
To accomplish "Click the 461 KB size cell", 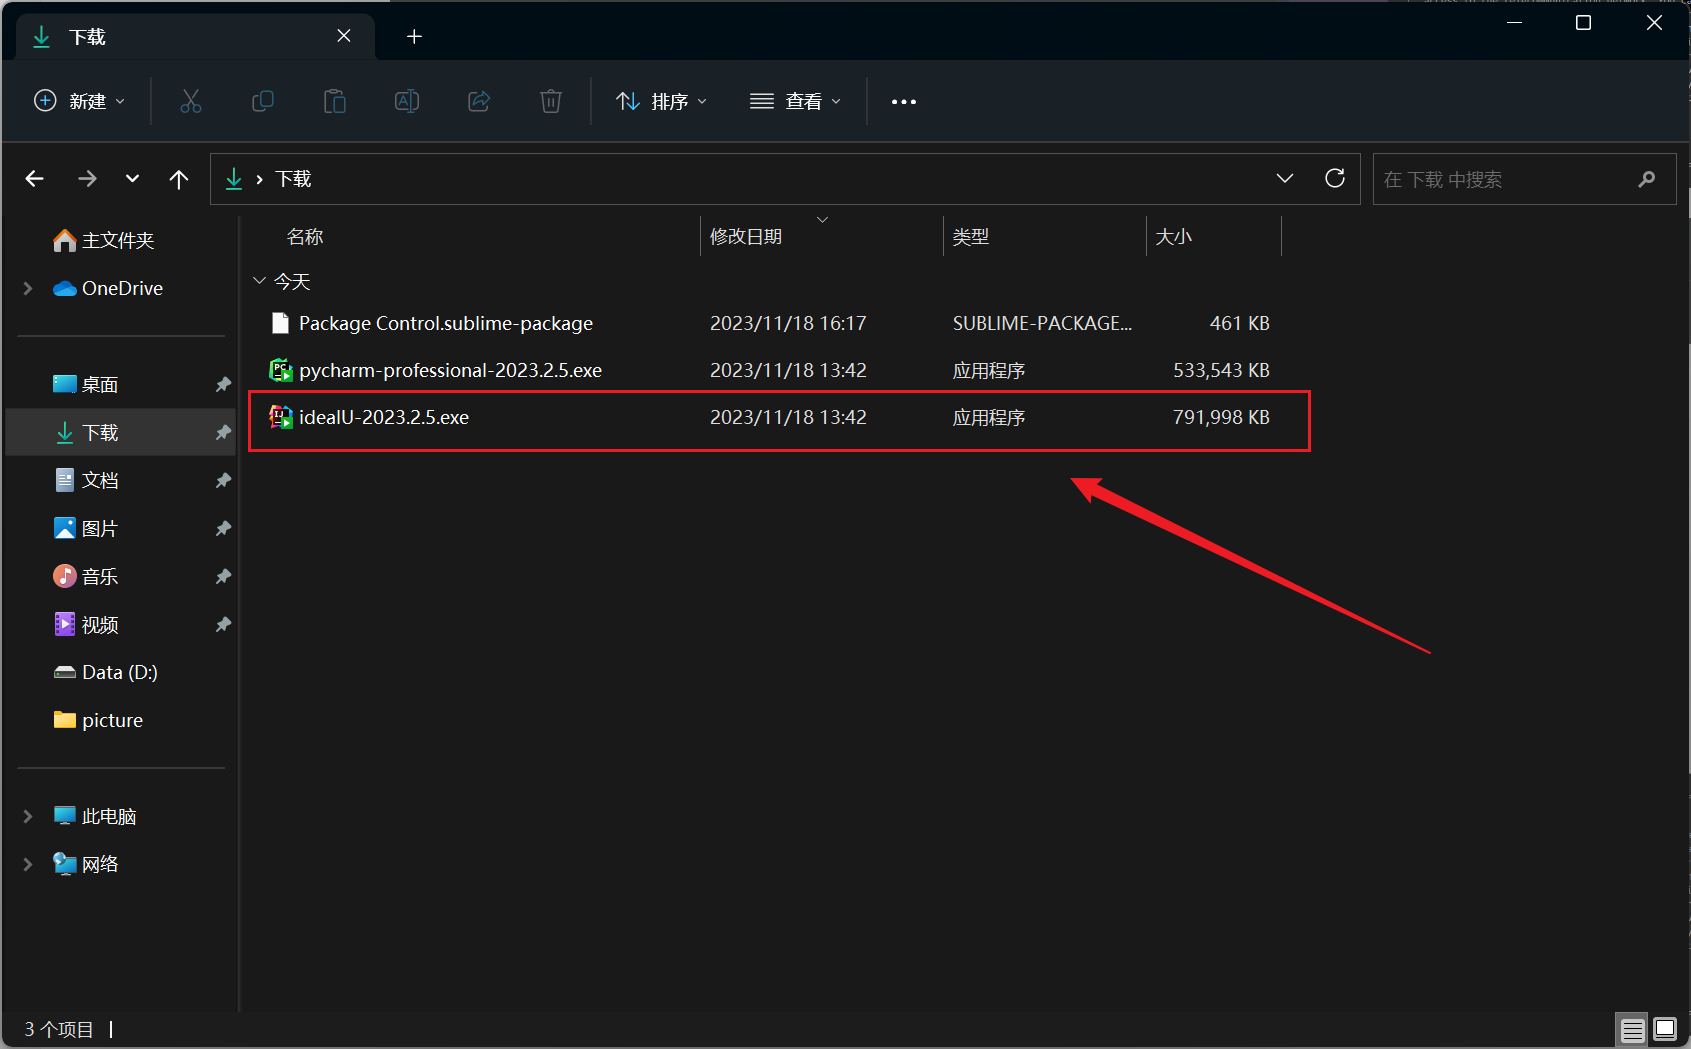I will [1239, 323].
